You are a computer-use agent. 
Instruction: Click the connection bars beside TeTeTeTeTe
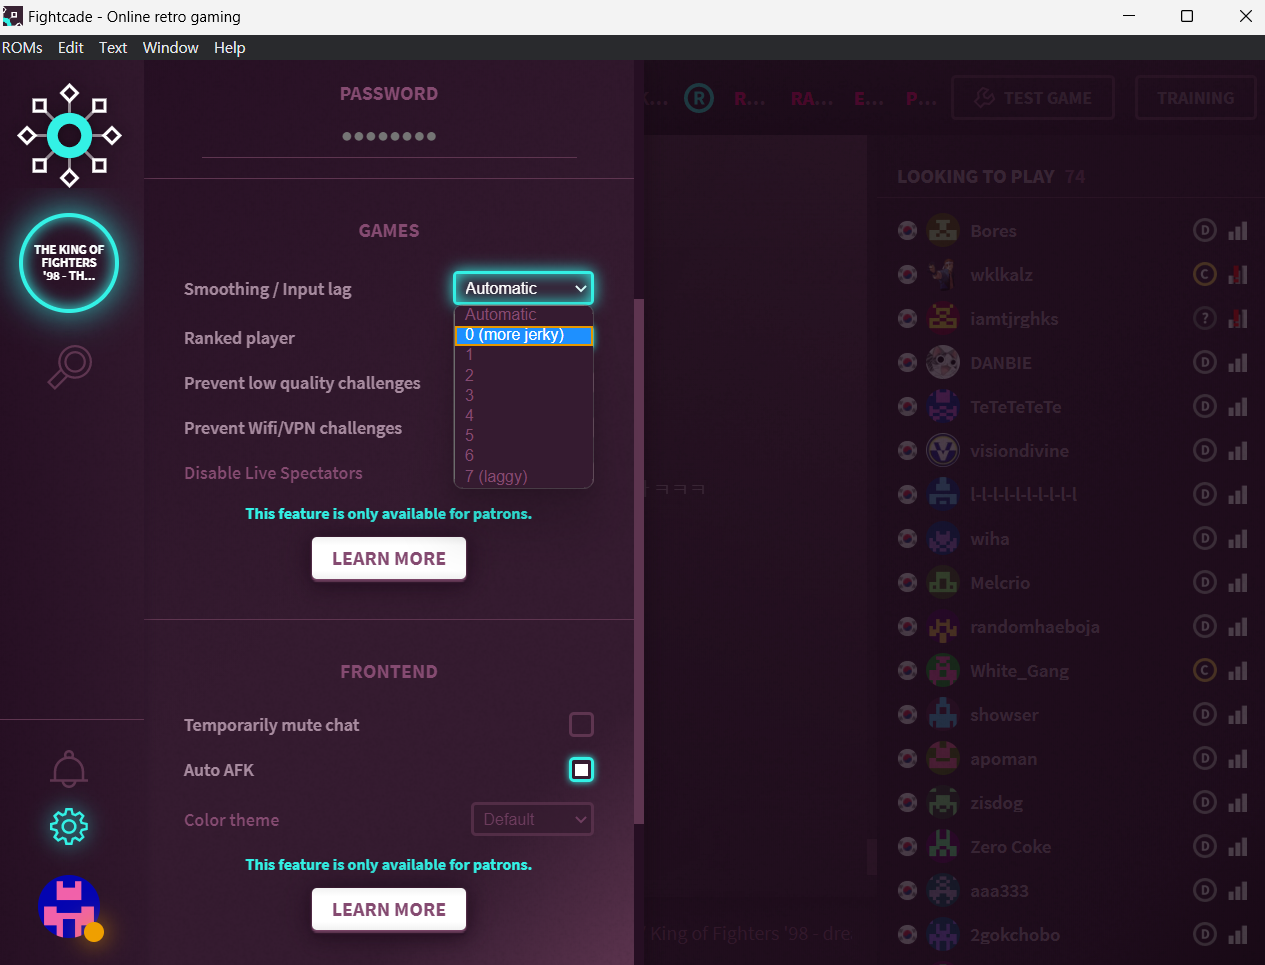point(1238,406)
